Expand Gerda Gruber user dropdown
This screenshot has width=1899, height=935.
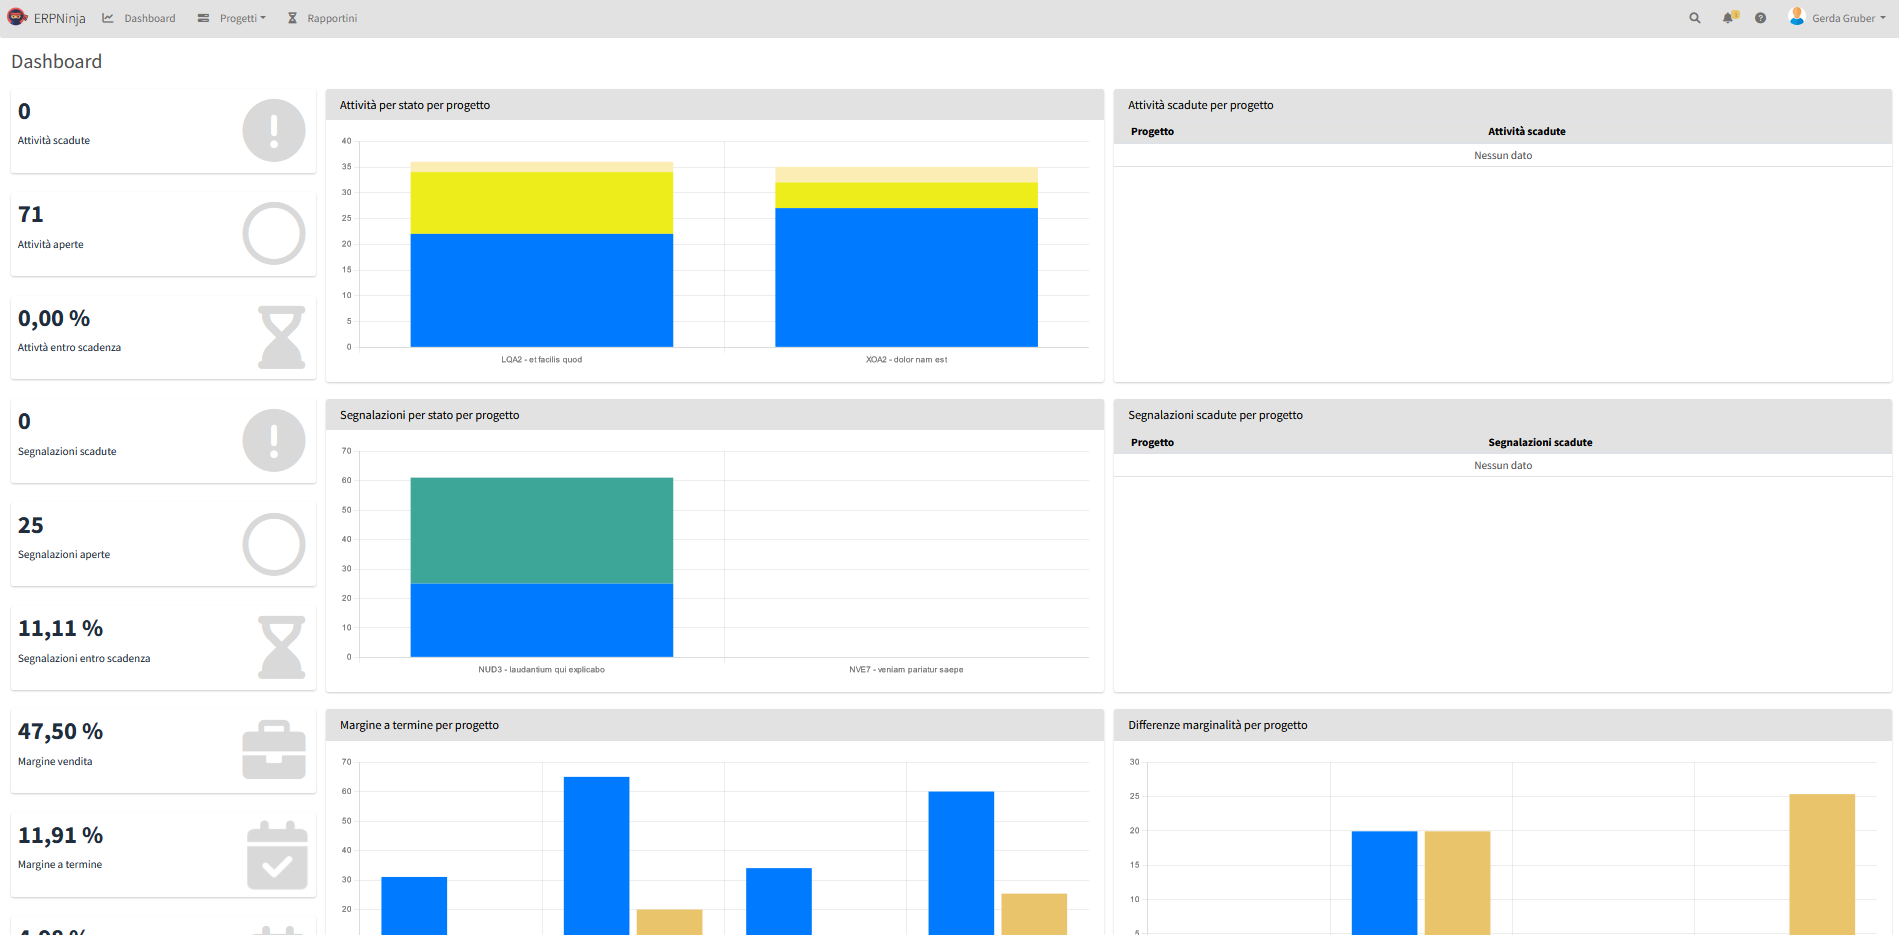coord(1848,18)
